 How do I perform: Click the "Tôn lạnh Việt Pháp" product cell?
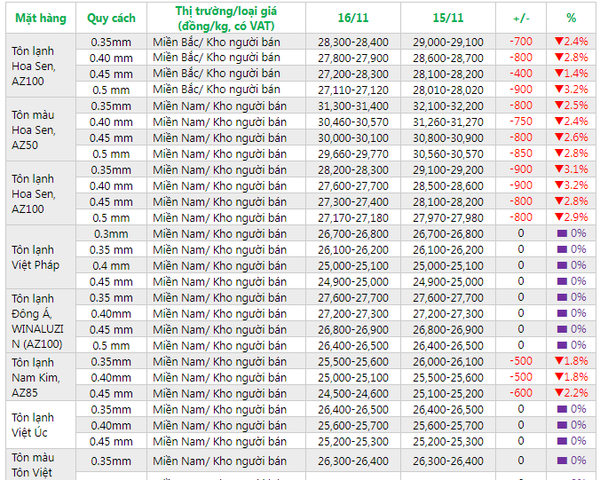click(x=41, y=257)
